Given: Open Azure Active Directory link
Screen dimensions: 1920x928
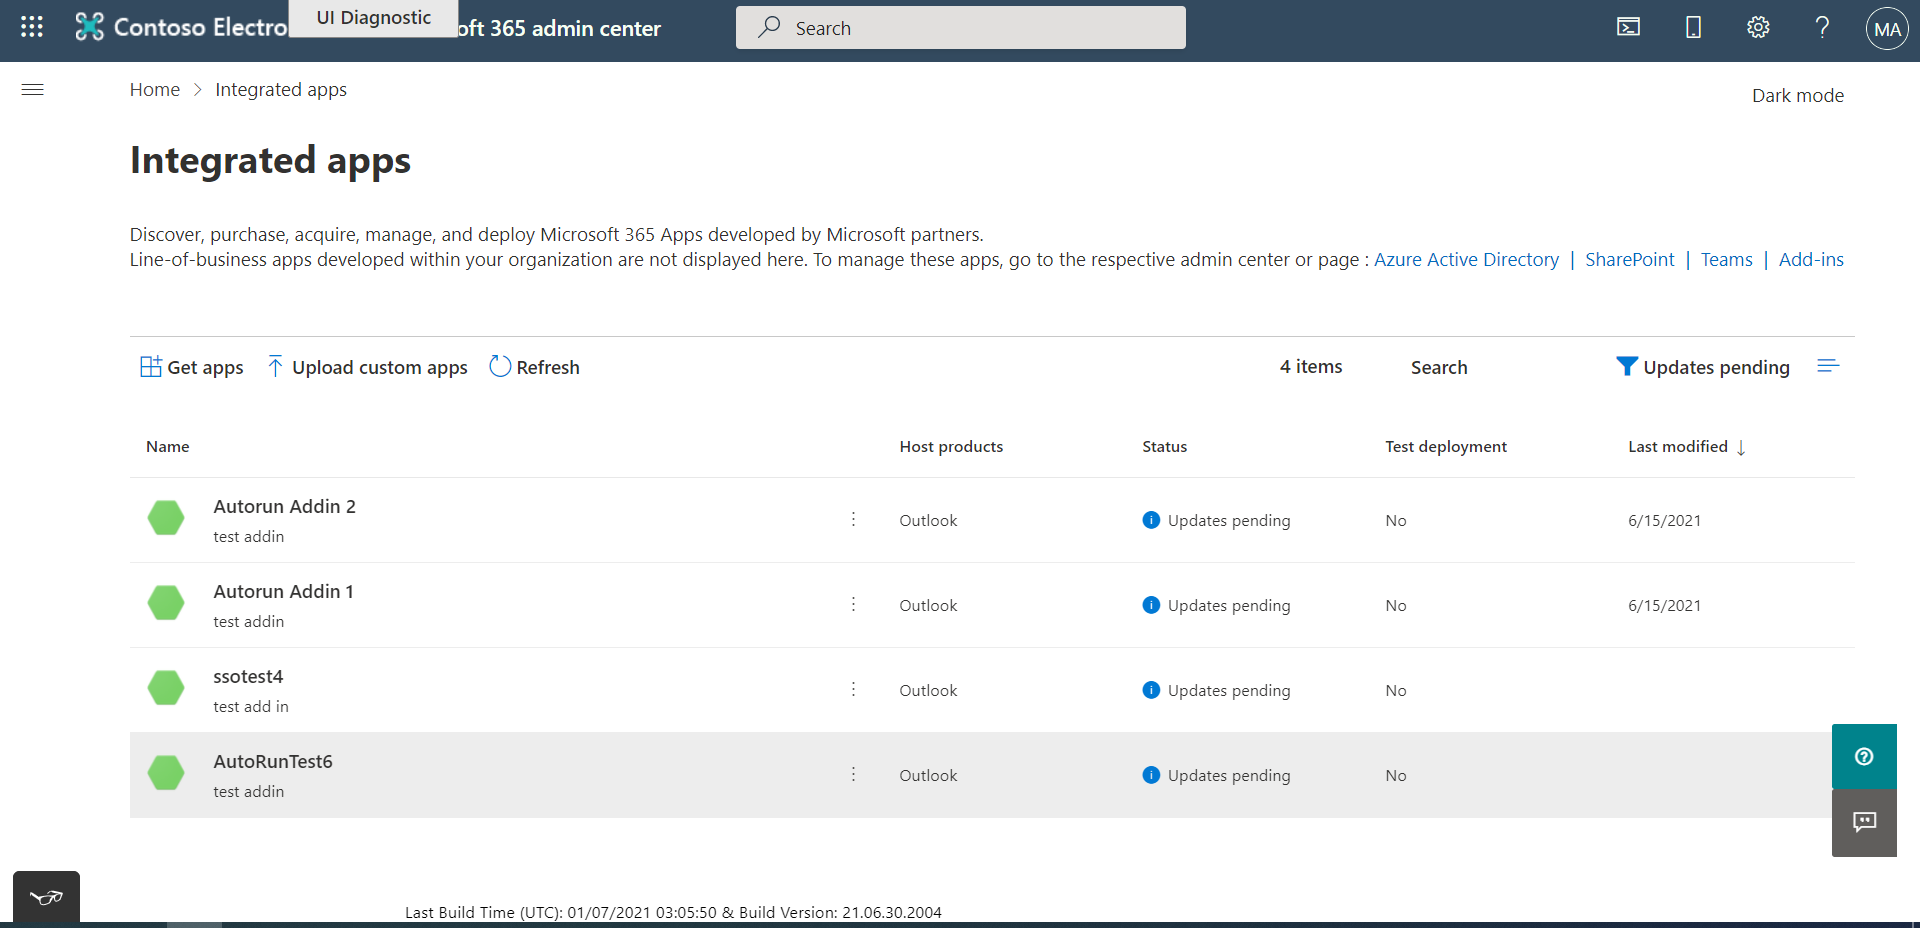Looking at the screenshot, I should (x=1466, y=260).
